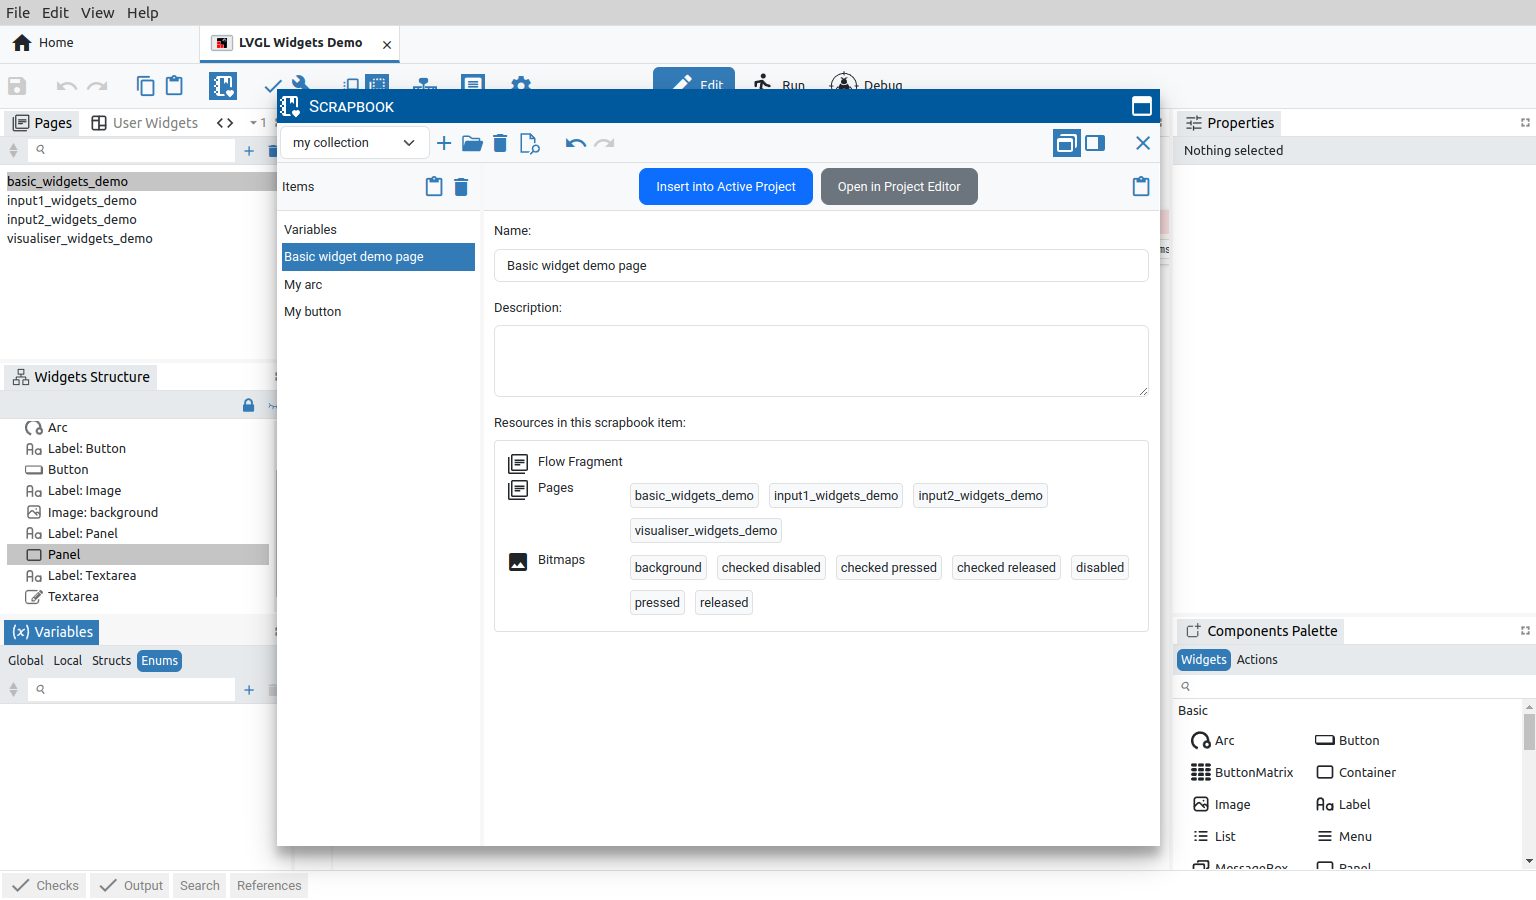Expand the hidden tabs dropdown beside User Widgets
The width and height of the screenshot is (1536, 900).
point(257,123)
